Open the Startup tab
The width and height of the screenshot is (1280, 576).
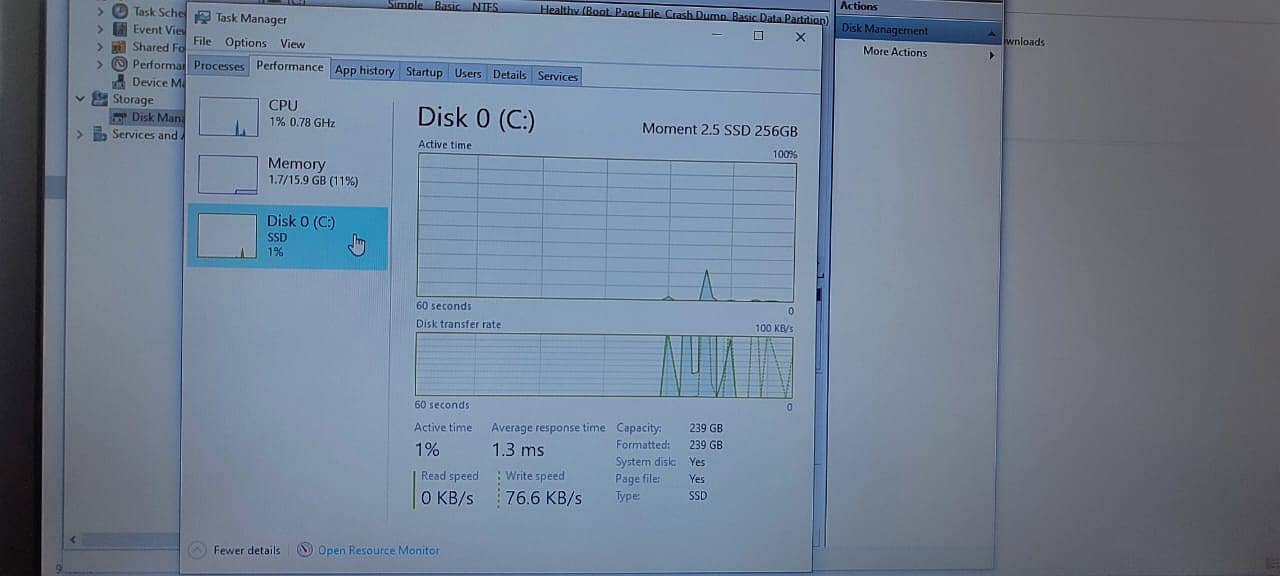(424, 73)
